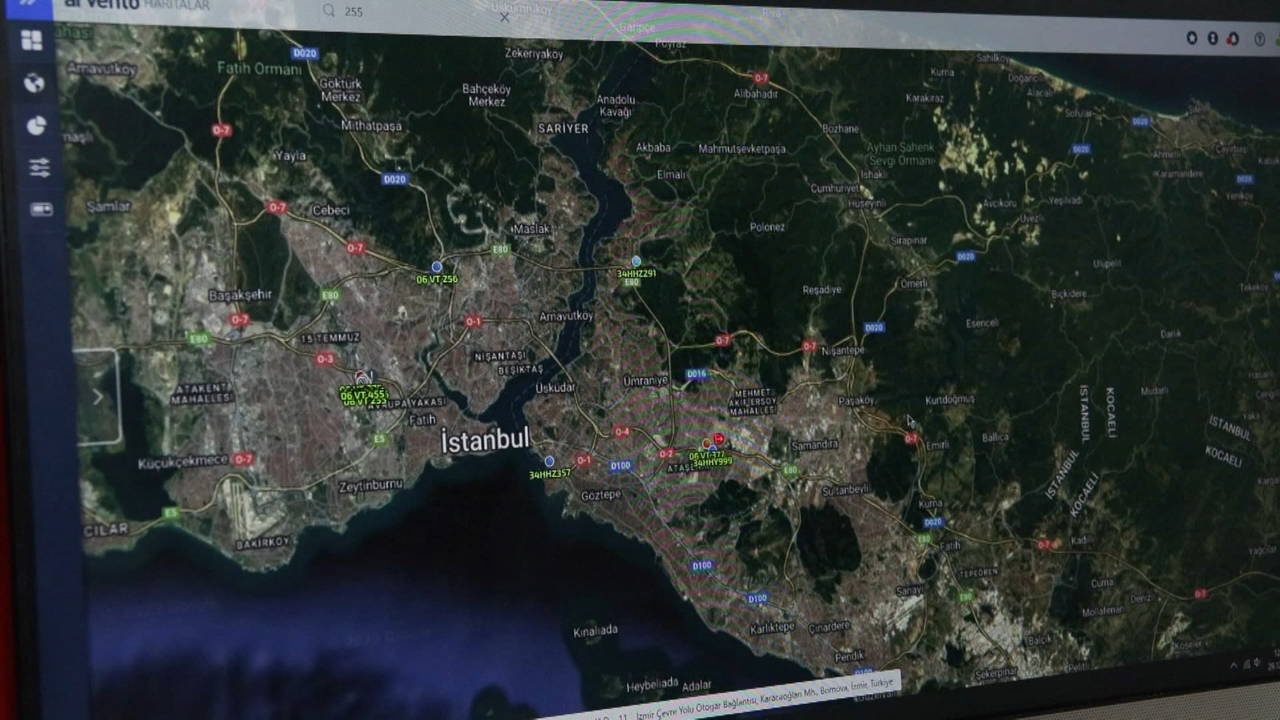Viewport: 1280px width, 720px height.
Task: Select vehicle marker 34HHZ291
Action: coord(636,262)
